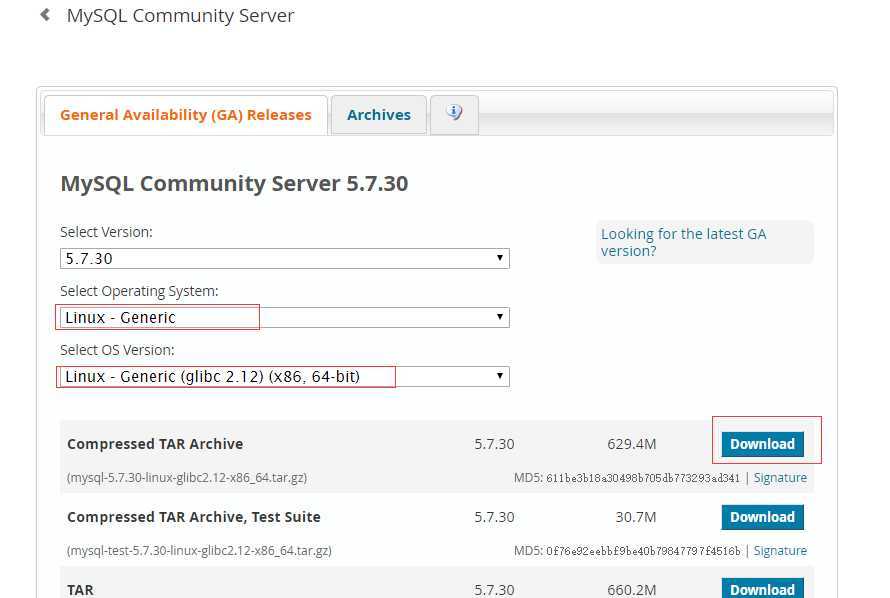Click the 'MySQL Community Server 5.7.30' heading
890x598 pixels.
point(234,184)
